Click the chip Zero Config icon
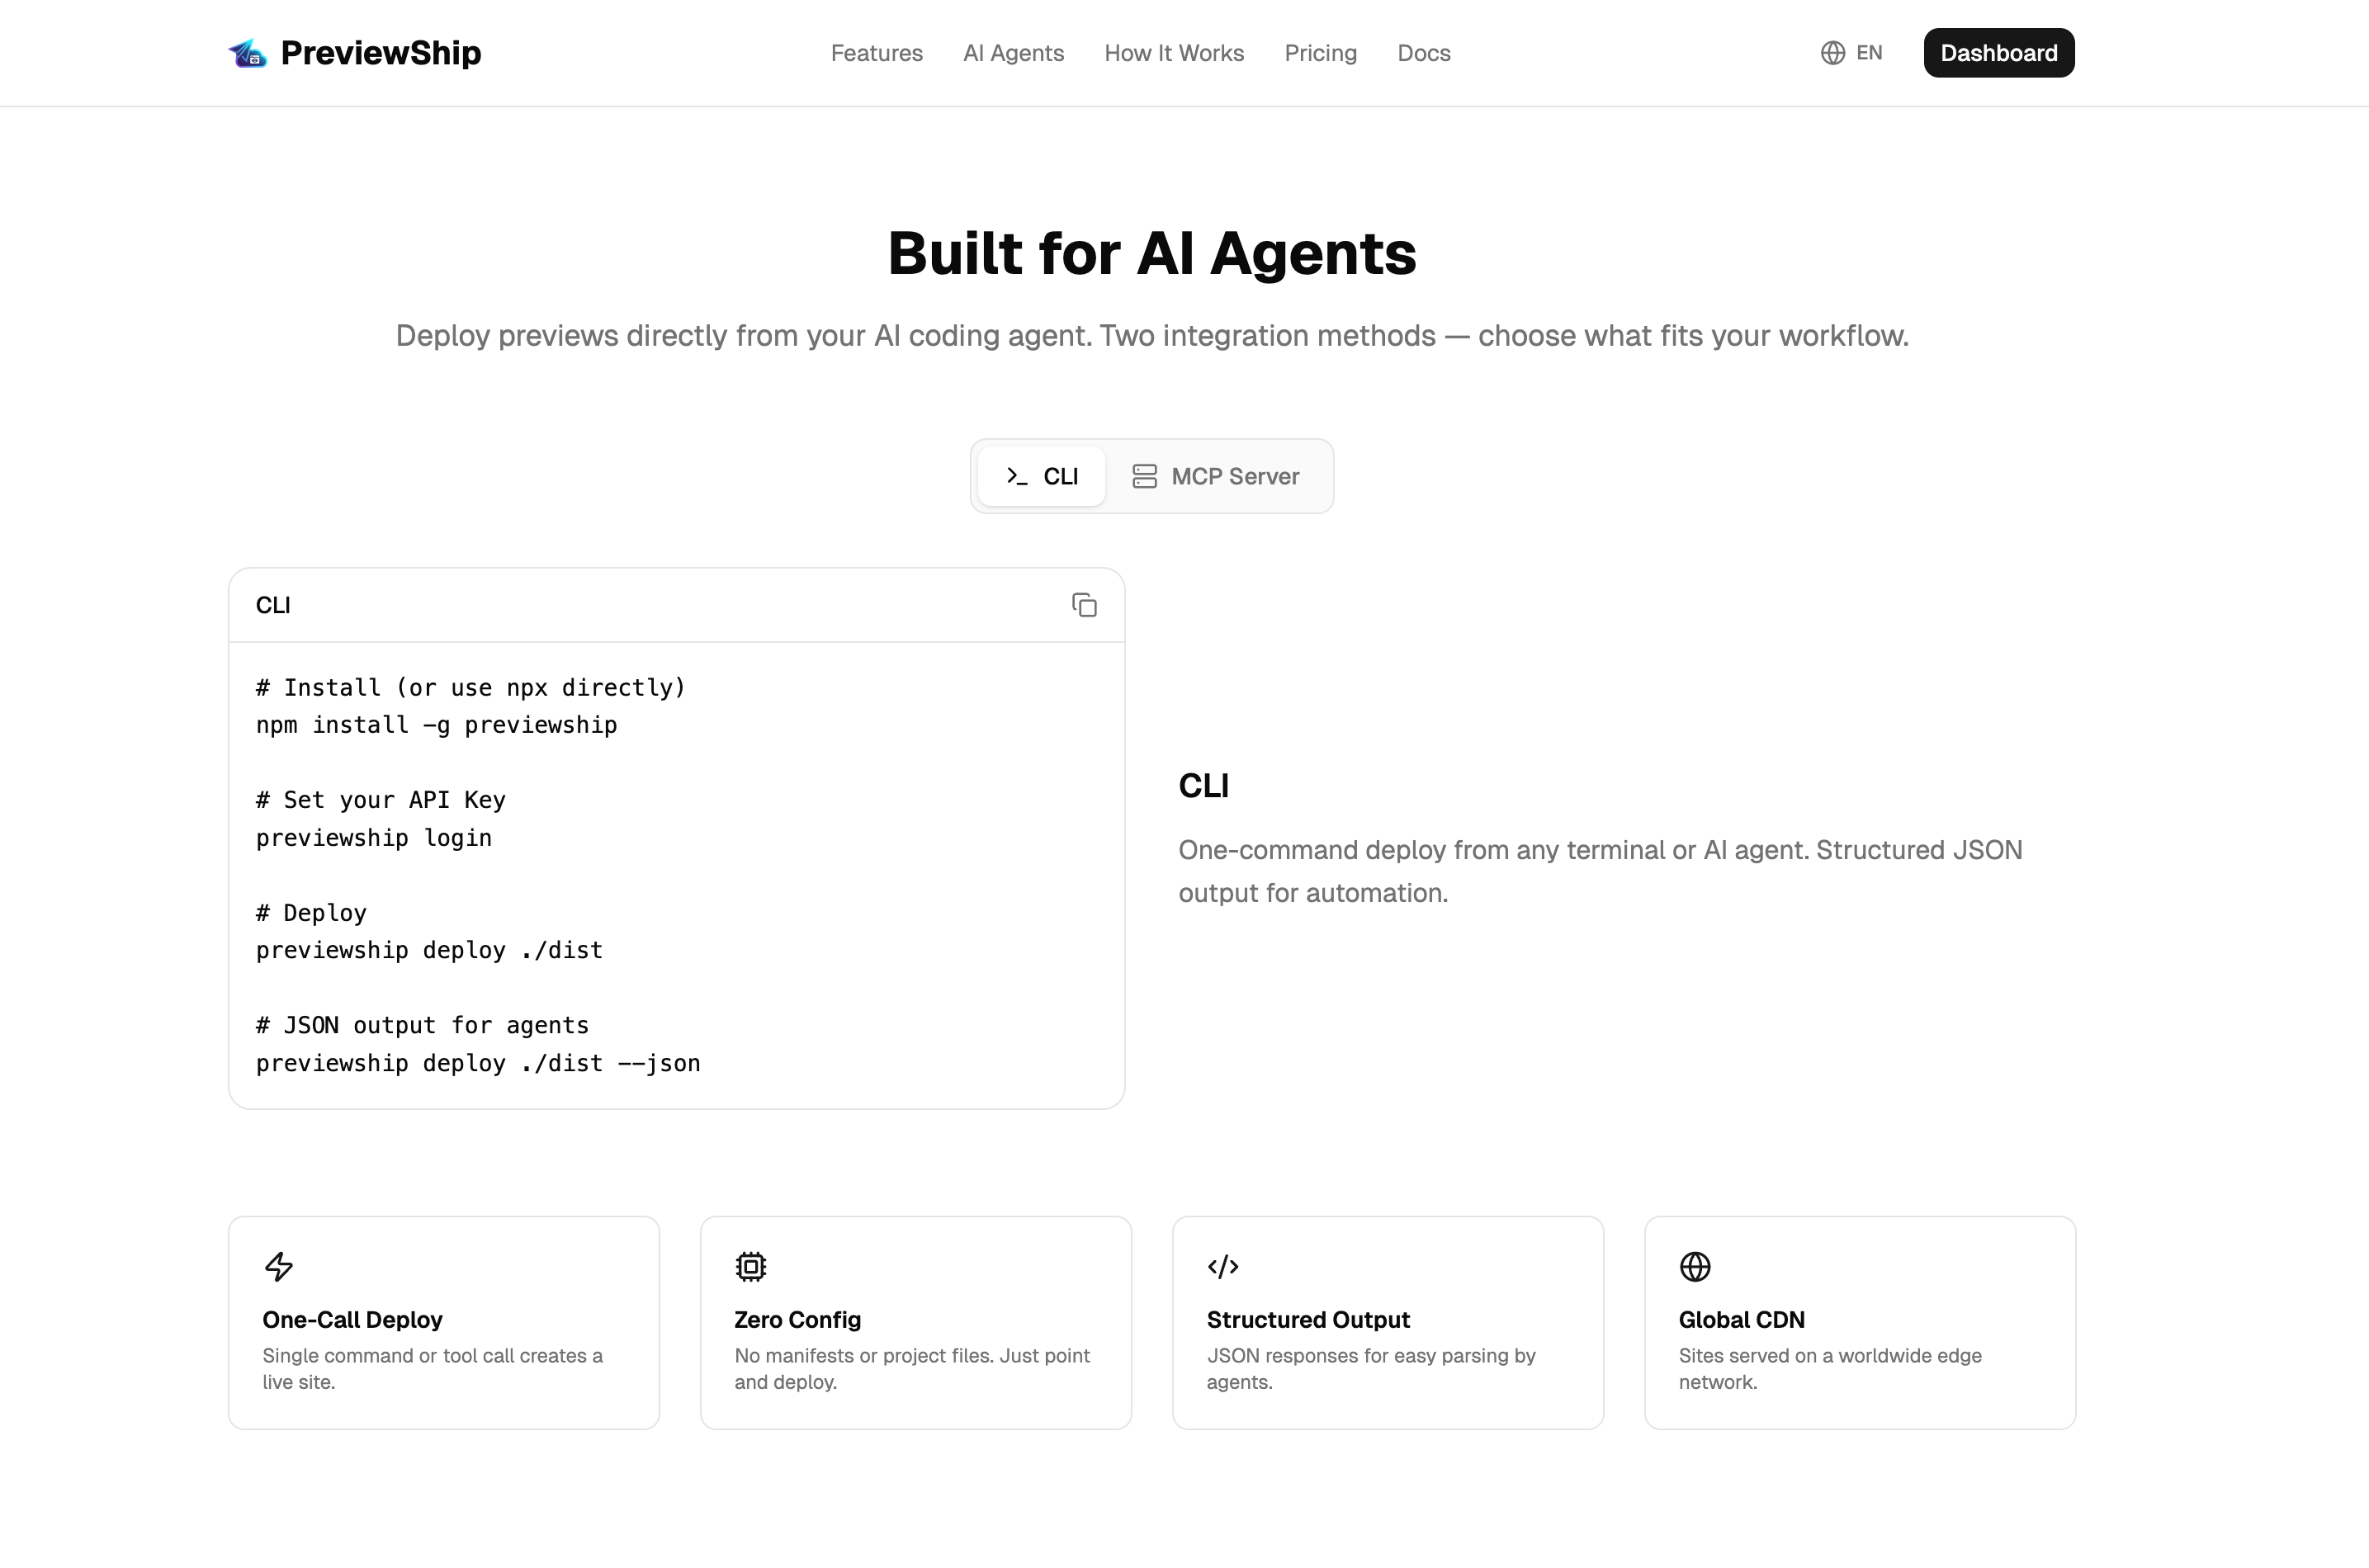Image resolution: width=2369 pixels, height=1568 pixels. point(750,1266)
